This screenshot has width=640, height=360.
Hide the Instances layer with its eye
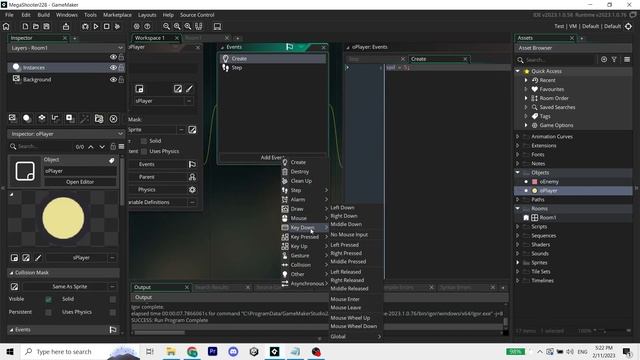pyautogui.click(x=113, y=67)
